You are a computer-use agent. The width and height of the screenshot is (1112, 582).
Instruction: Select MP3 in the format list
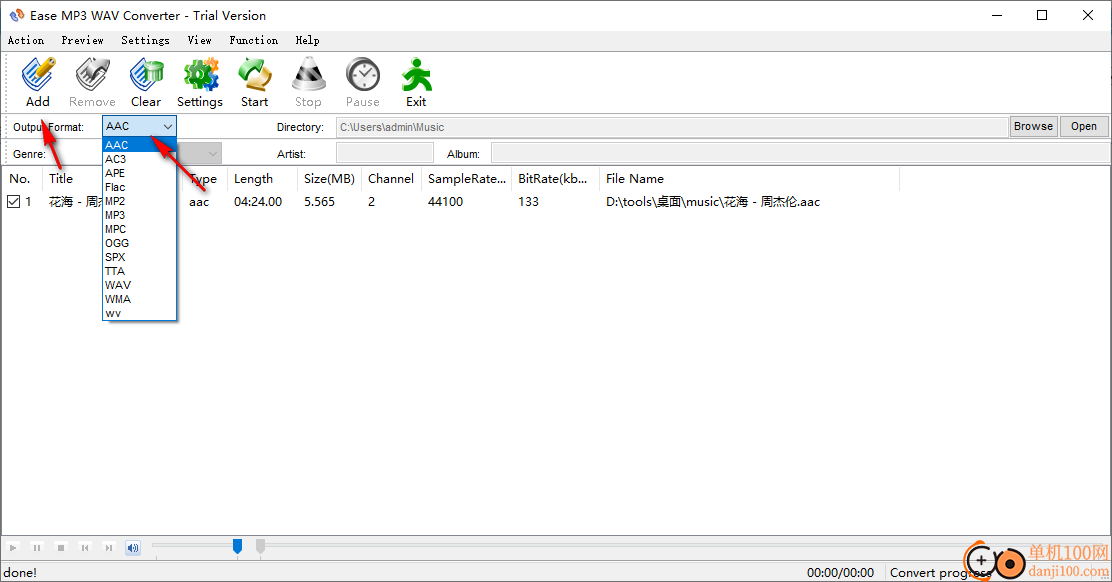point(139,215)
